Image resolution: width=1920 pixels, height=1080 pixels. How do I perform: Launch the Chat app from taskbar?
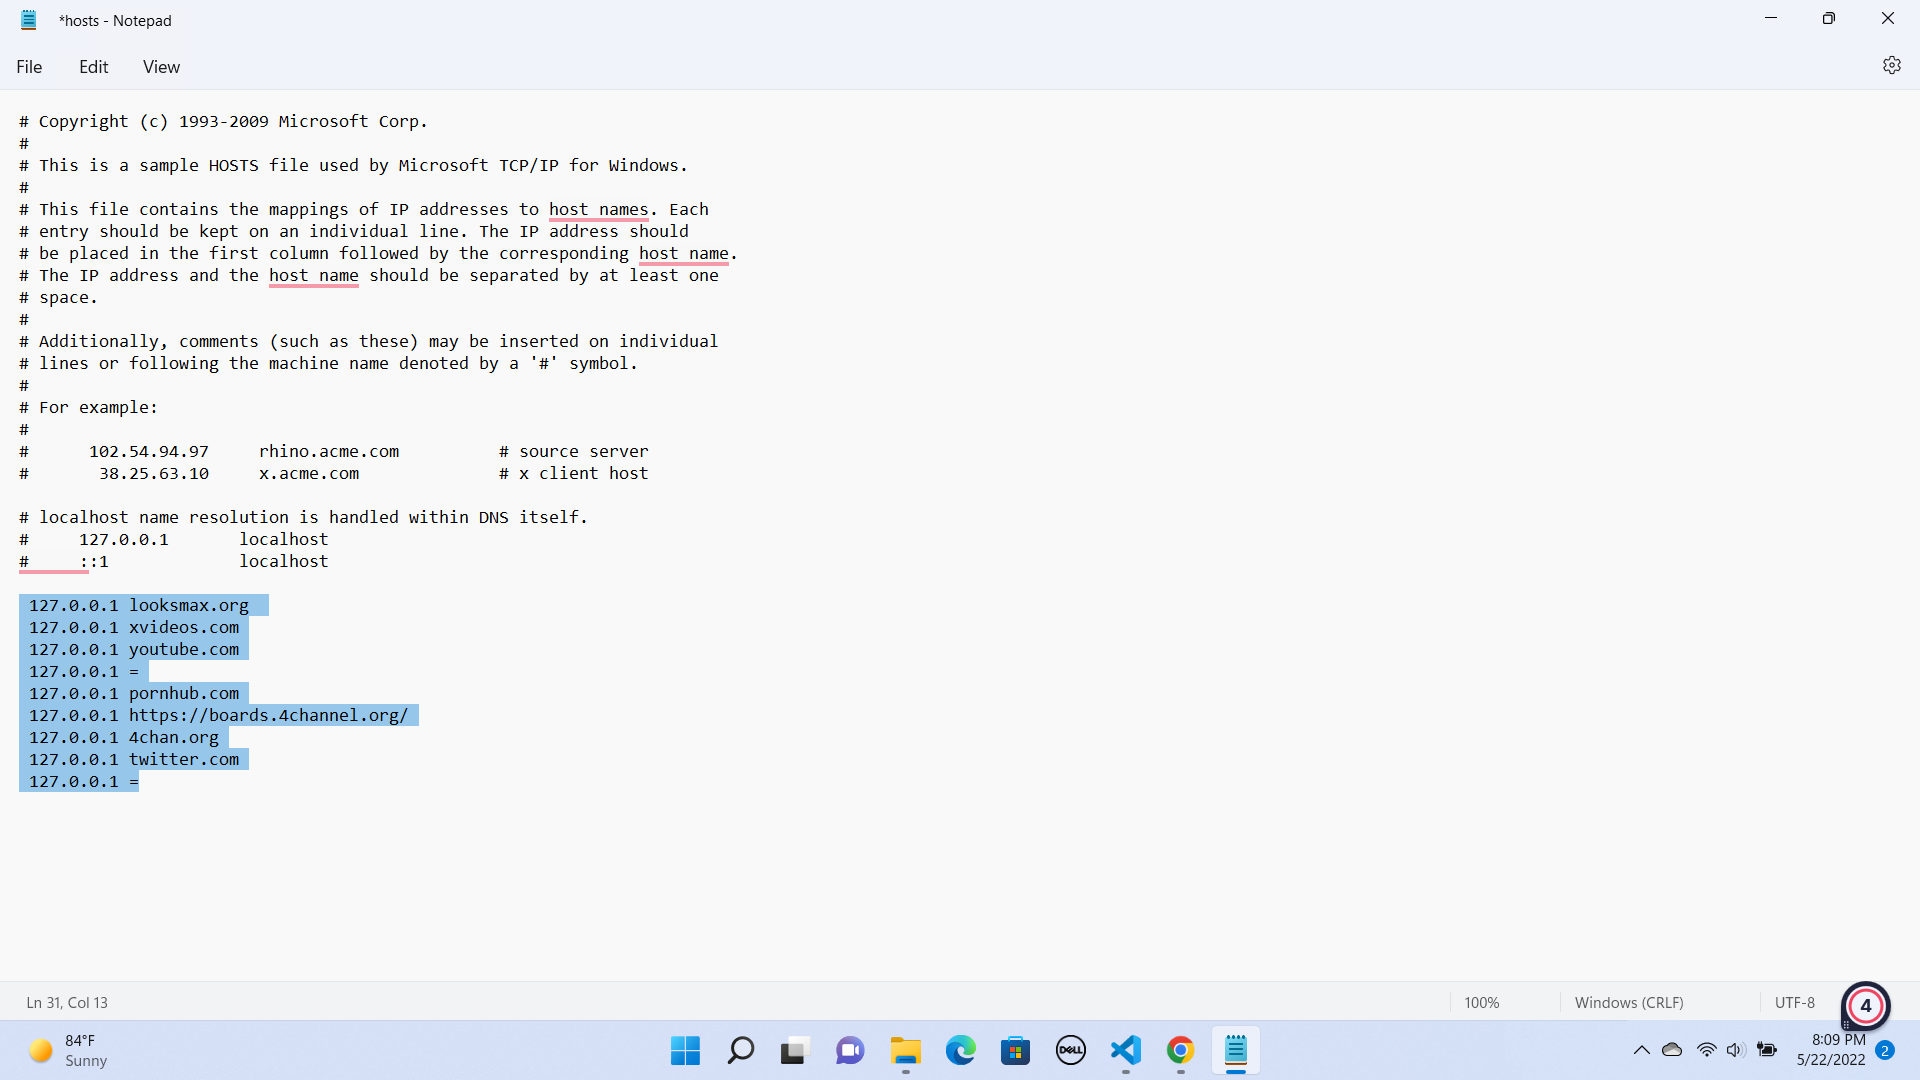tap(850, 1050)
